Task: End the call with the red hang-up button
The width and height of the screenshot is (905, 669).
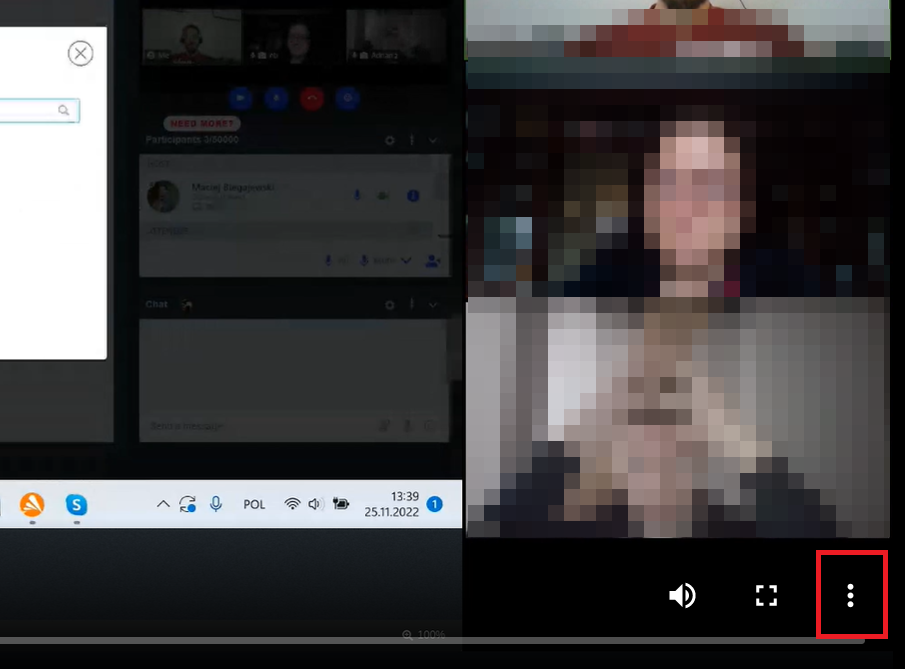Action: pyautogui.click(x=312, y=99)
